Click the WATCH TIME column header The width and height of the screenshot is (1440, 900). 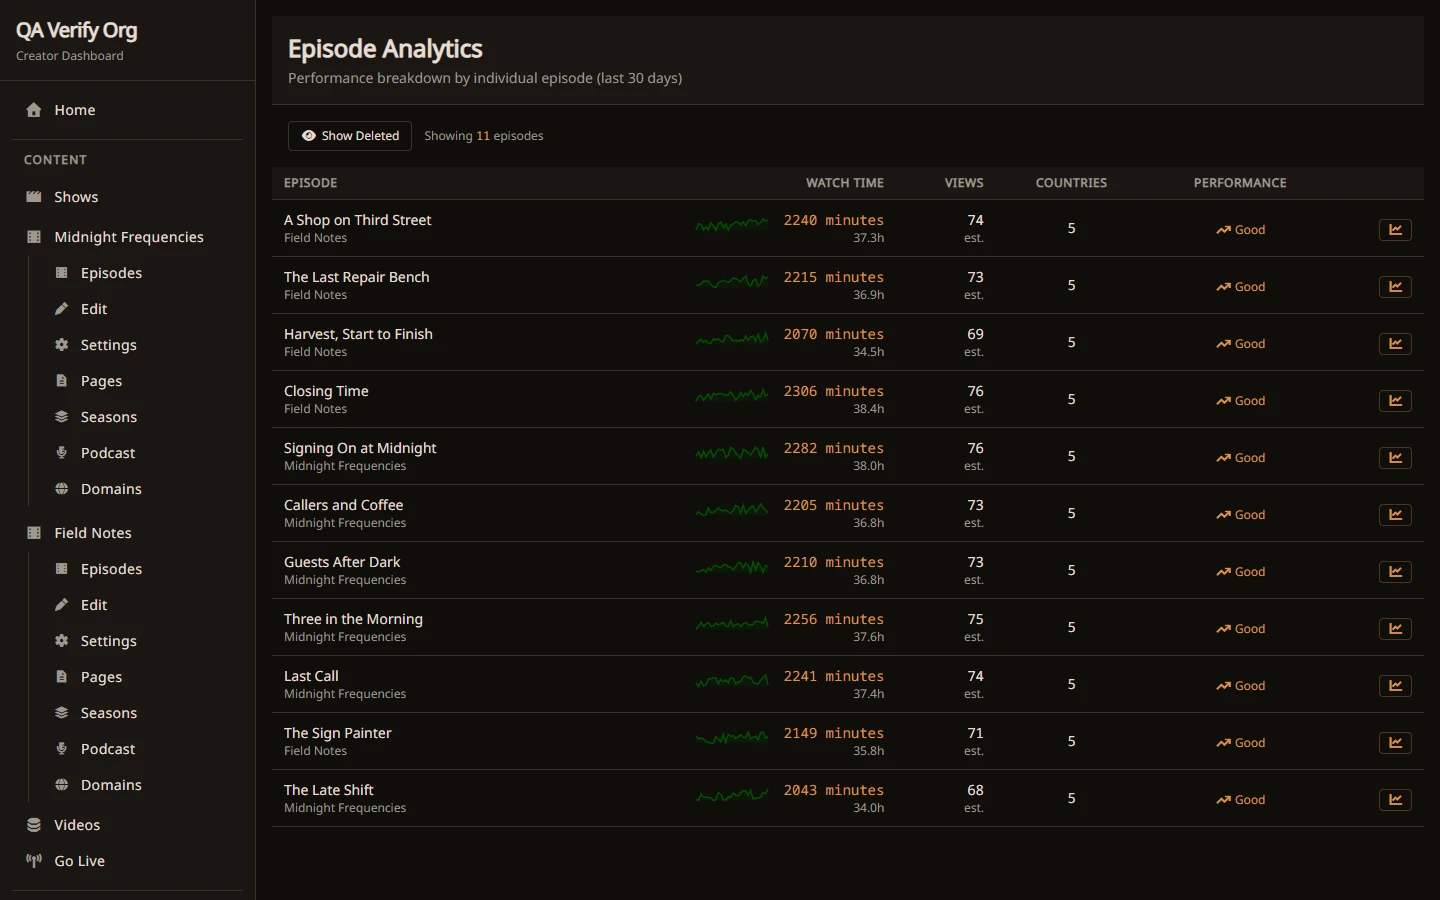(x=845, y=183)
